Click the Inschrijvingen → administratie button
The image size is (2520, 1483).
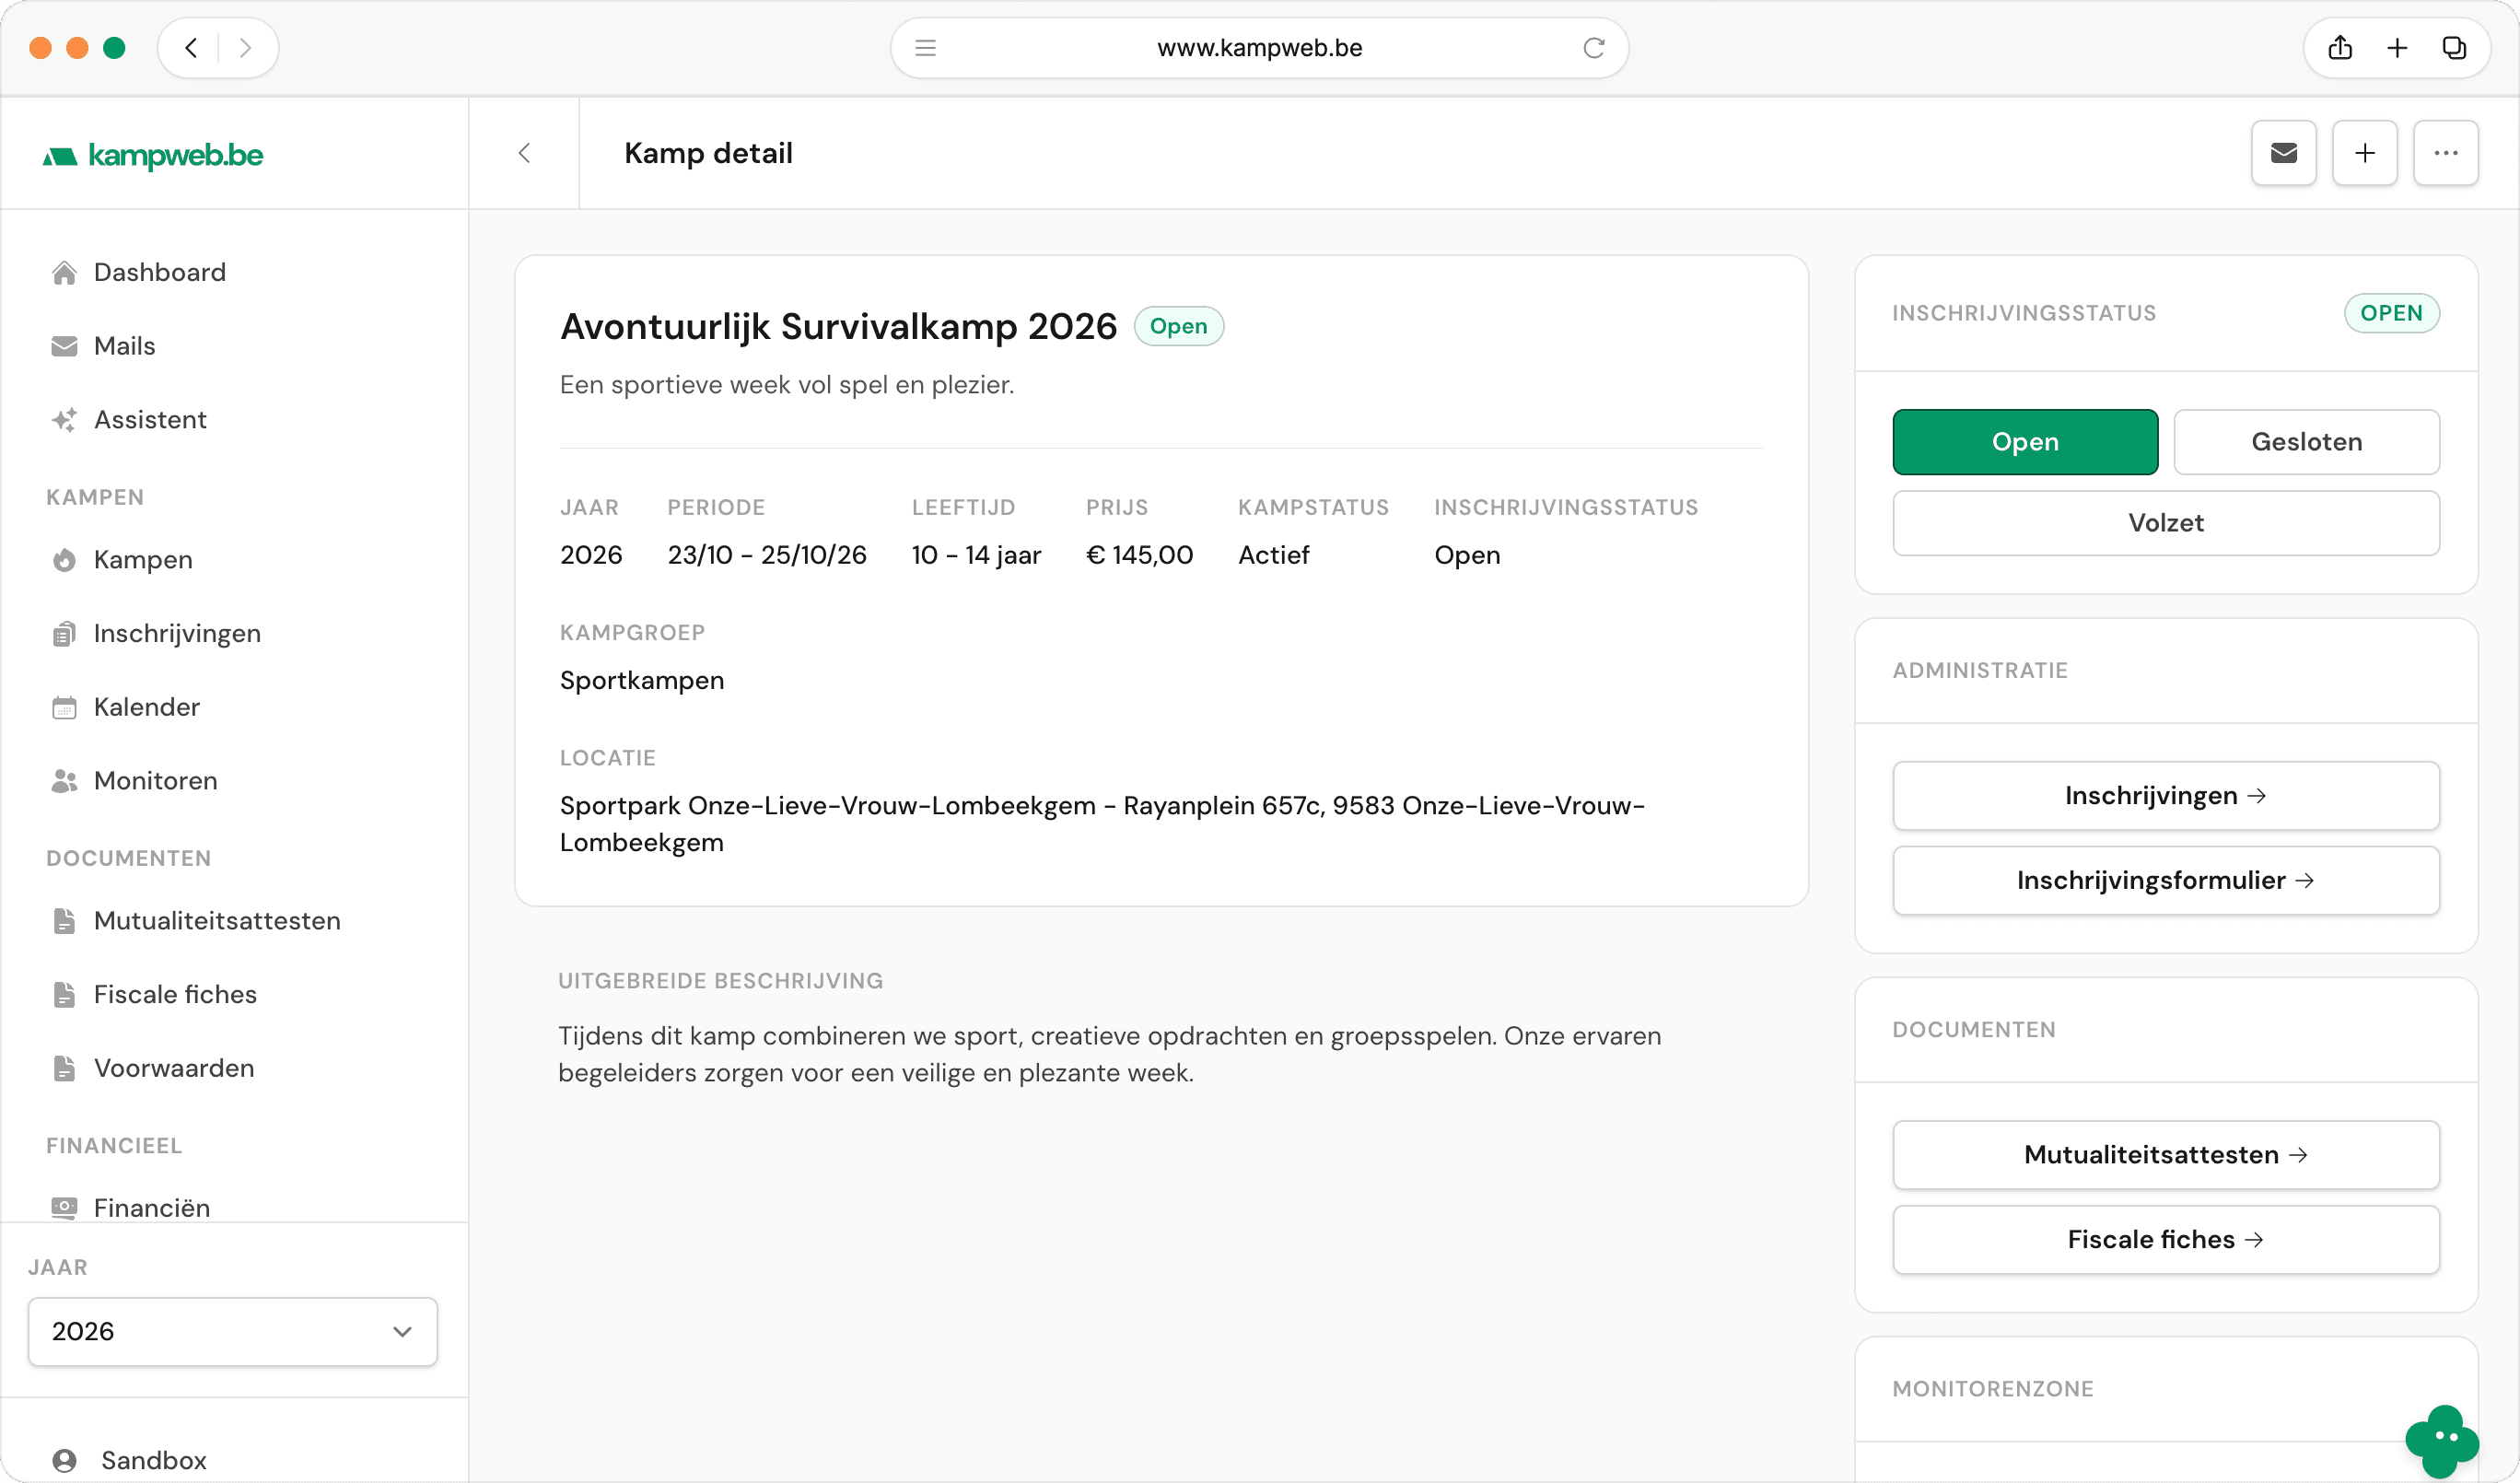[x=2166, y=796]
